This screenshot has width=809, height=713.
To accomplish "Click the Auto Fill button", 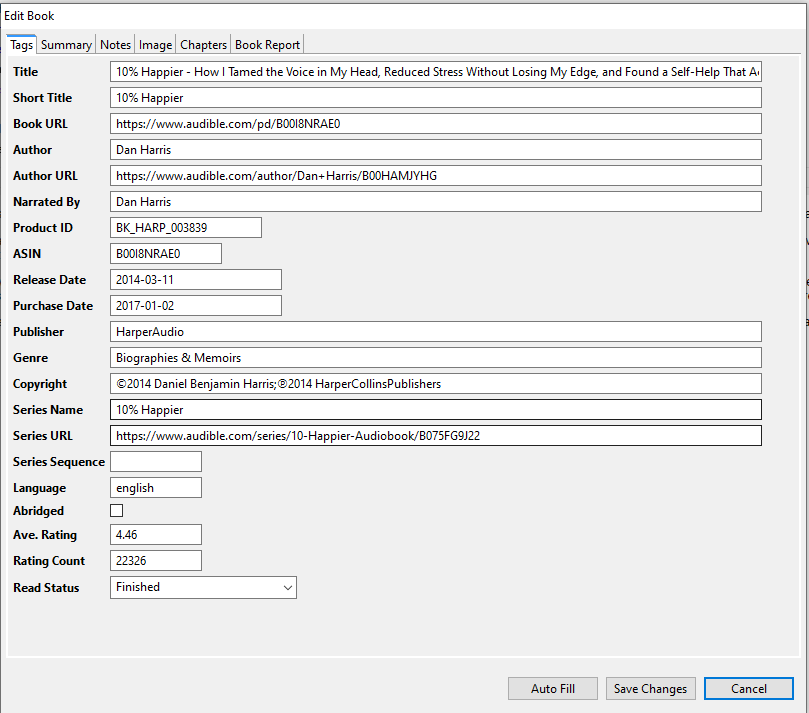I will 552,688.
